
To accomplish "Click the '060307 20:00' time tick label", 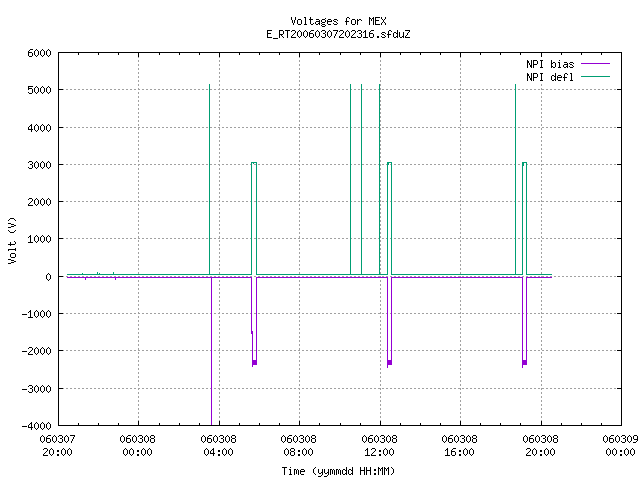I will pyautogui.click(x=58, y=446).
